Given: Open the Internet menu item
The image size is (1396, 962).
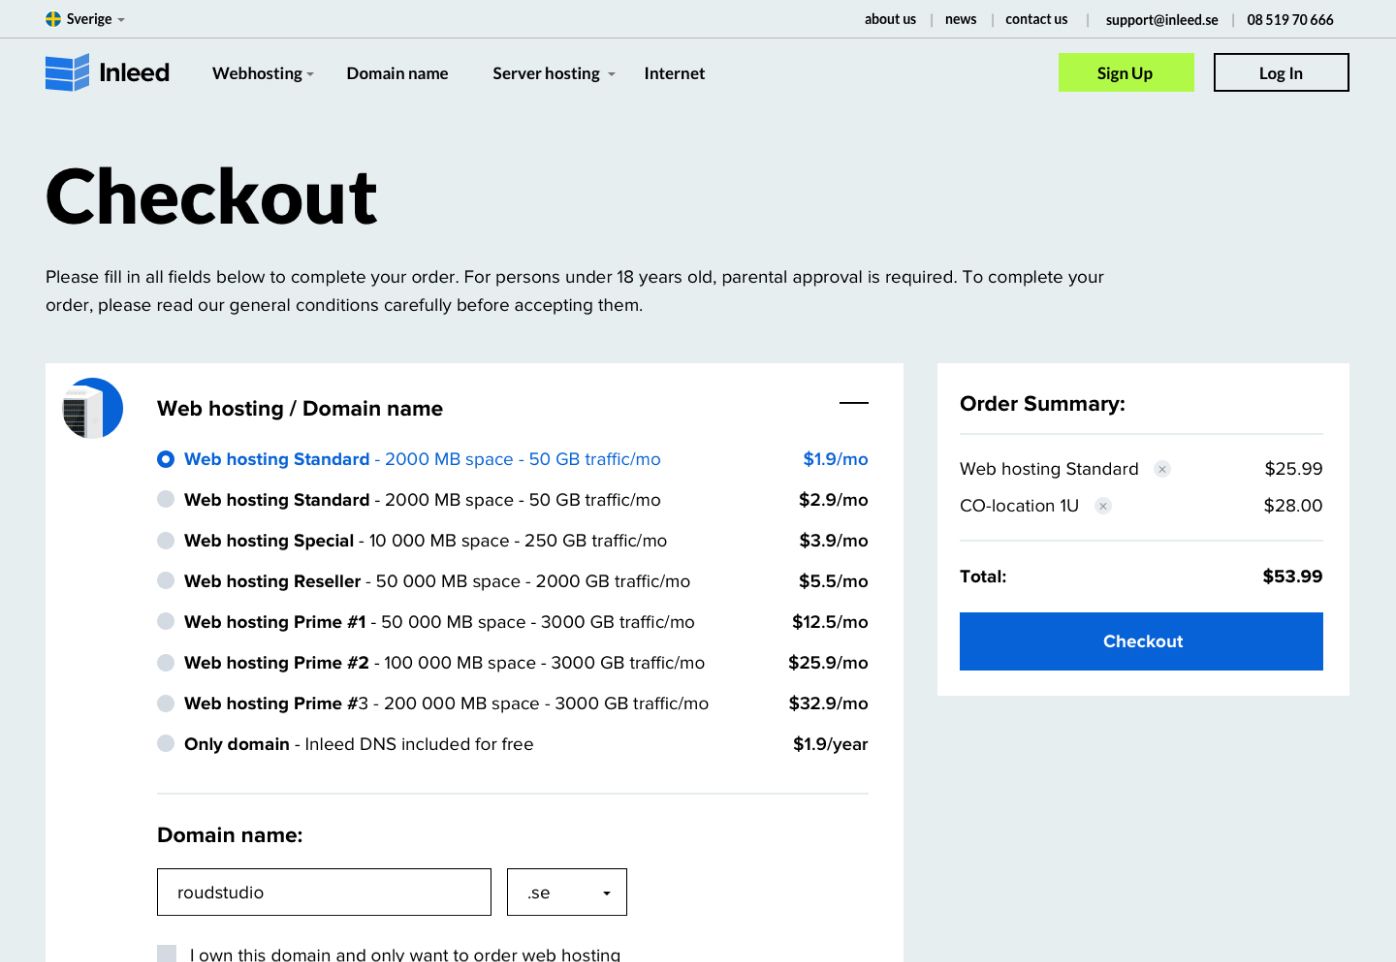Looking at the screenshot, I should click(x=674, y=73).
